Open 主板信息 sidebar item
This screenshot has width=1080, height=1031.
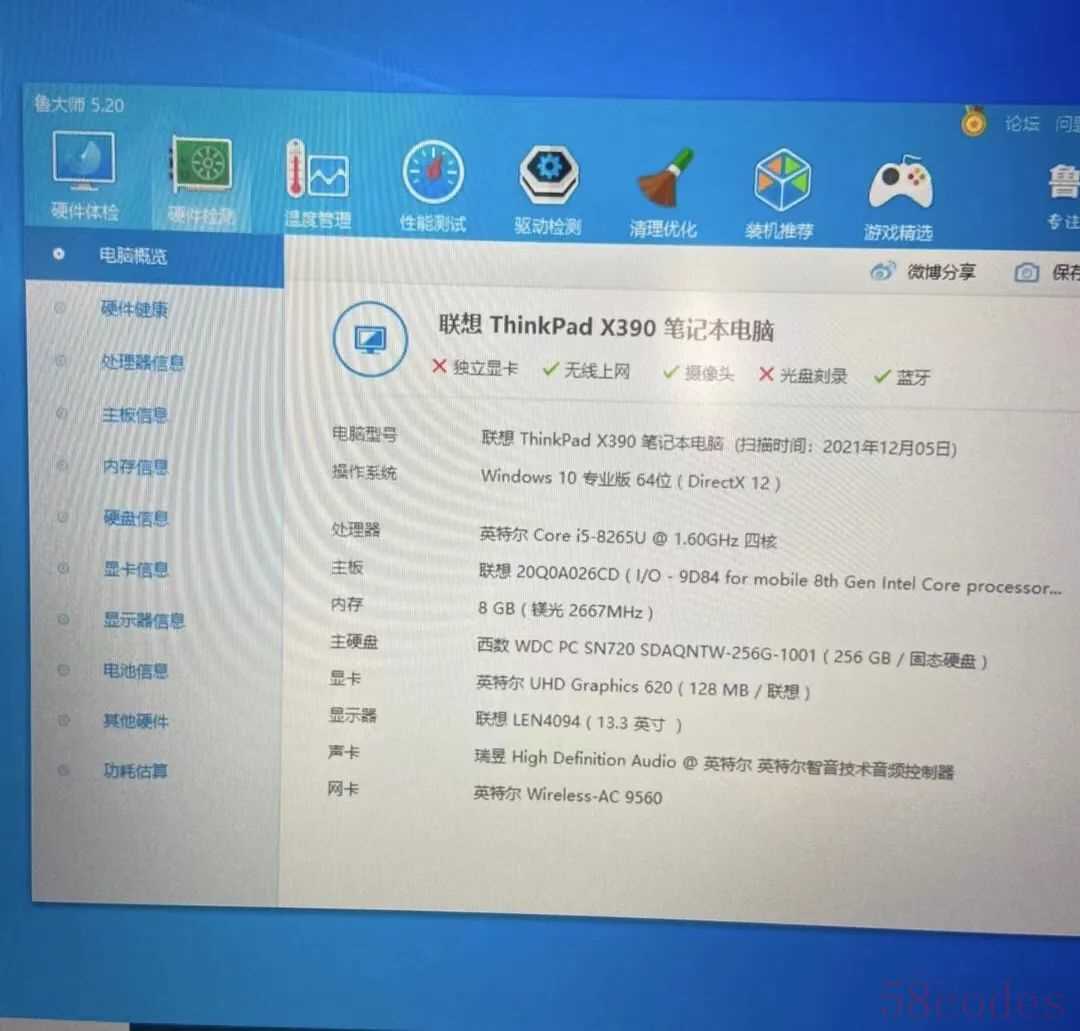click(x=135, y=415)
